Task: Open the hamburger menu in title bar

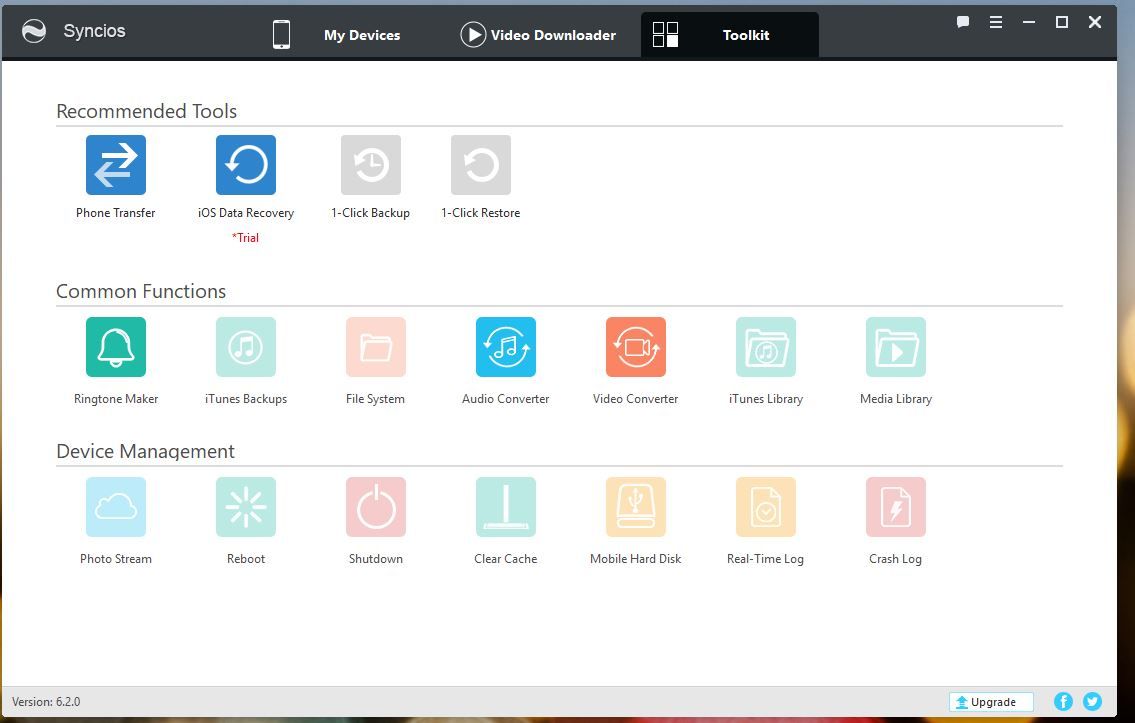Action: [996, 22]
